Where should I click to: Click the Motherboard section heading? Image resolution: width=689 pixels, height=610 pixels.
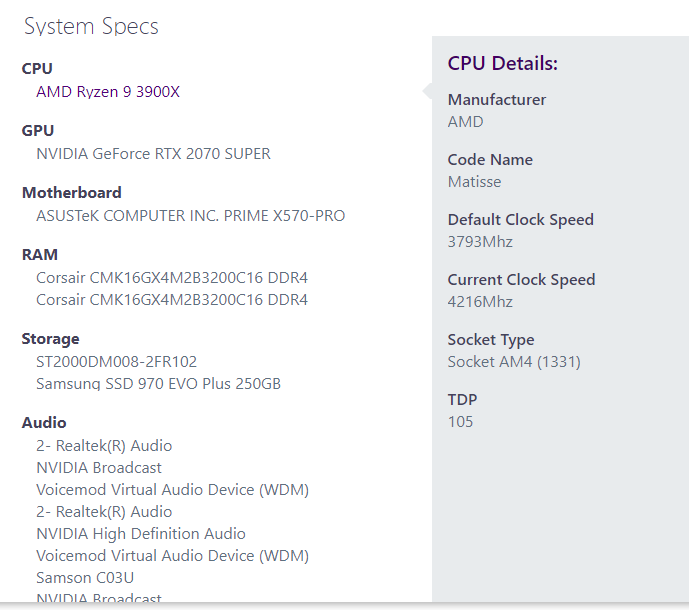[x=72, y=193]
